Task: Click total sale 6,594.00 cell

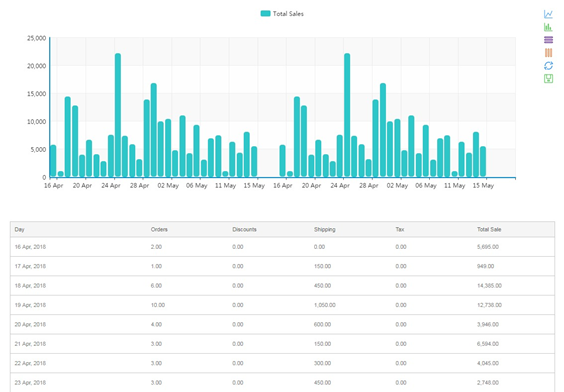Action: coord(488,344)
